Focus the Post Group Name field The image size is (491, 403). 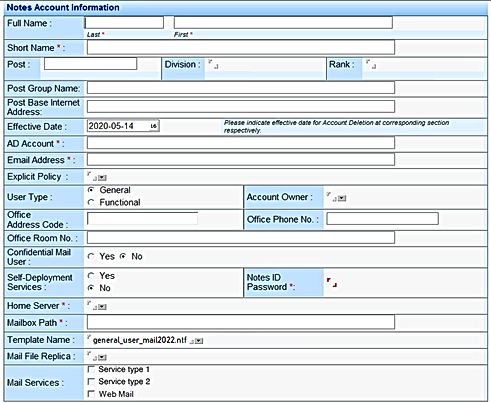coord(241,88)
